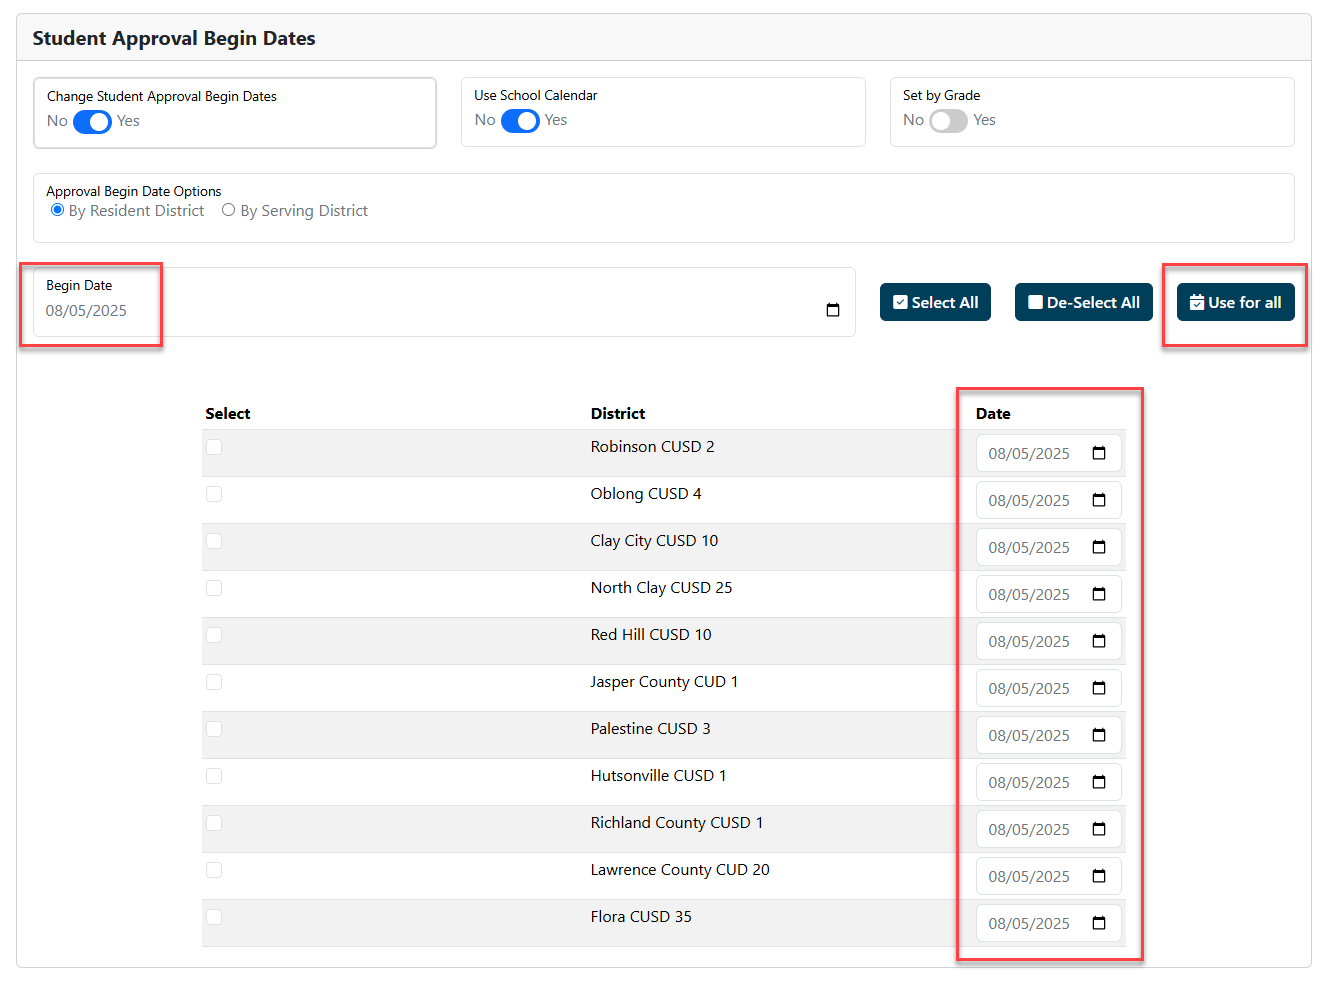Click the North Clay CUSD 25 district name
Image resolution: width=1328 pixels, height=990 pixels.
pos(661,588)
